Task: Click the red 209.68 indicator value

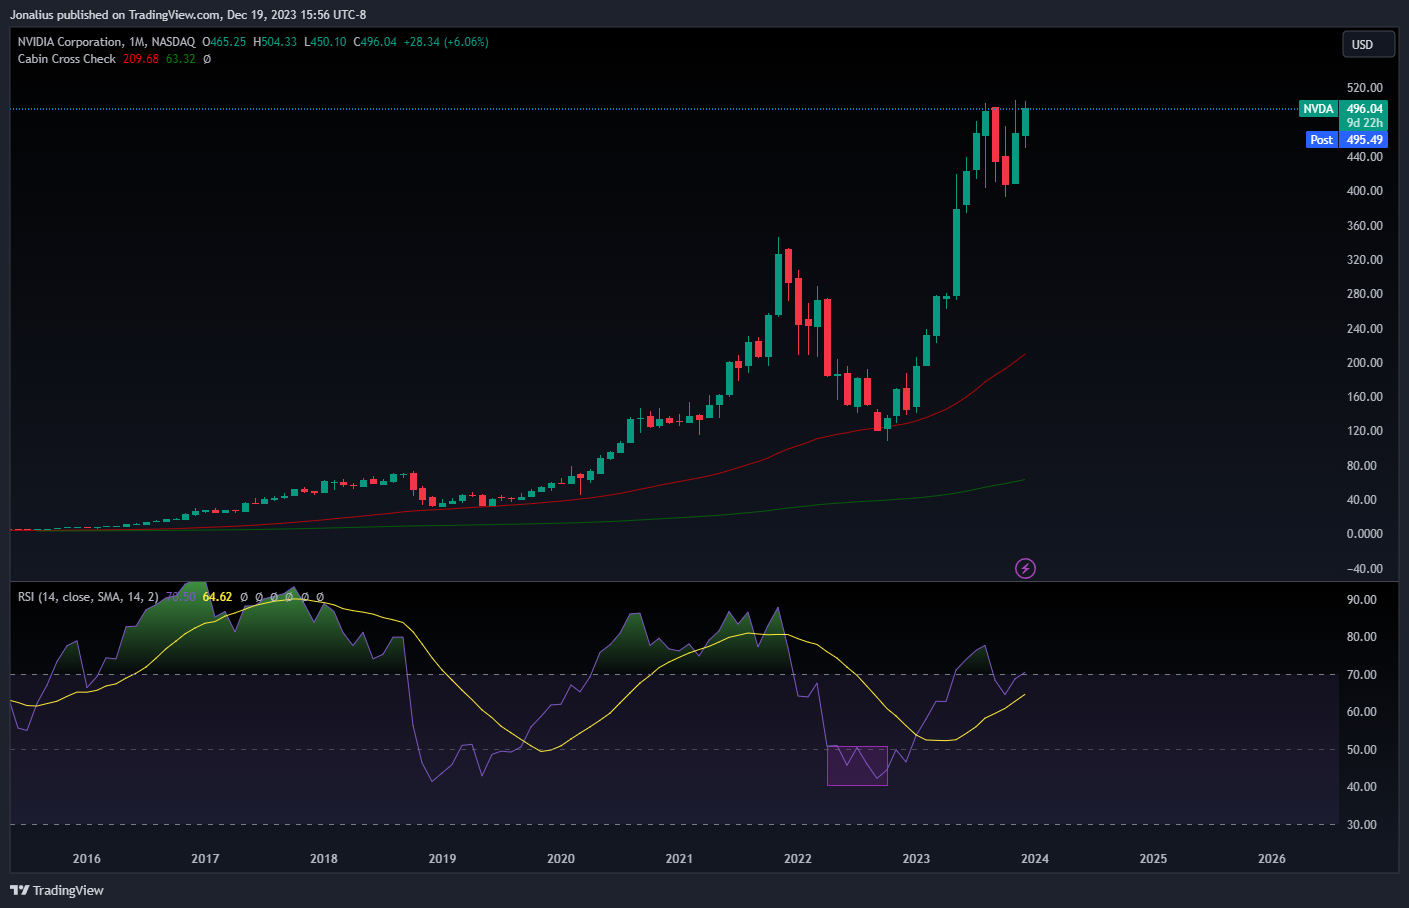Action: click(141, 59)
